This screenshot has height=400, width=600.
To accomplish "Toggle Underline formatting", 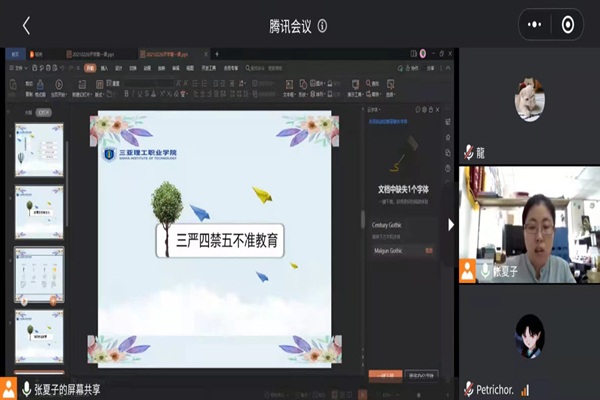I will [140, 94].
